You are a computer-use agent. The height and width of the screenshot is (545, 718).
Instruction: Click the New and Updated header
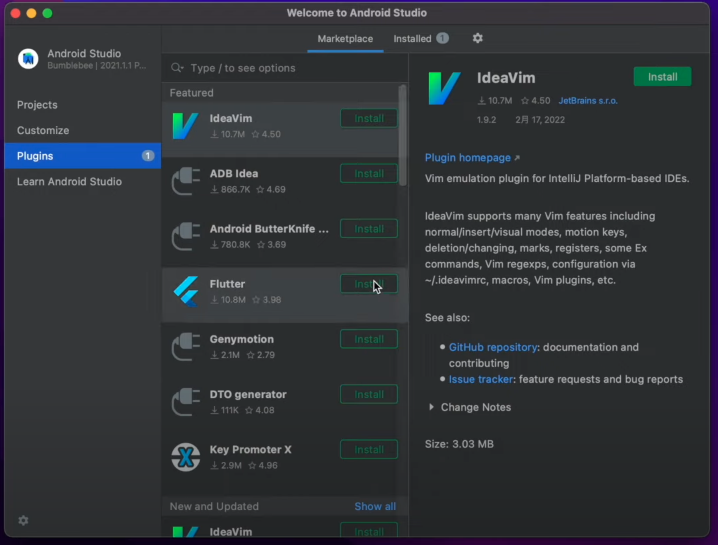point(214,507)
